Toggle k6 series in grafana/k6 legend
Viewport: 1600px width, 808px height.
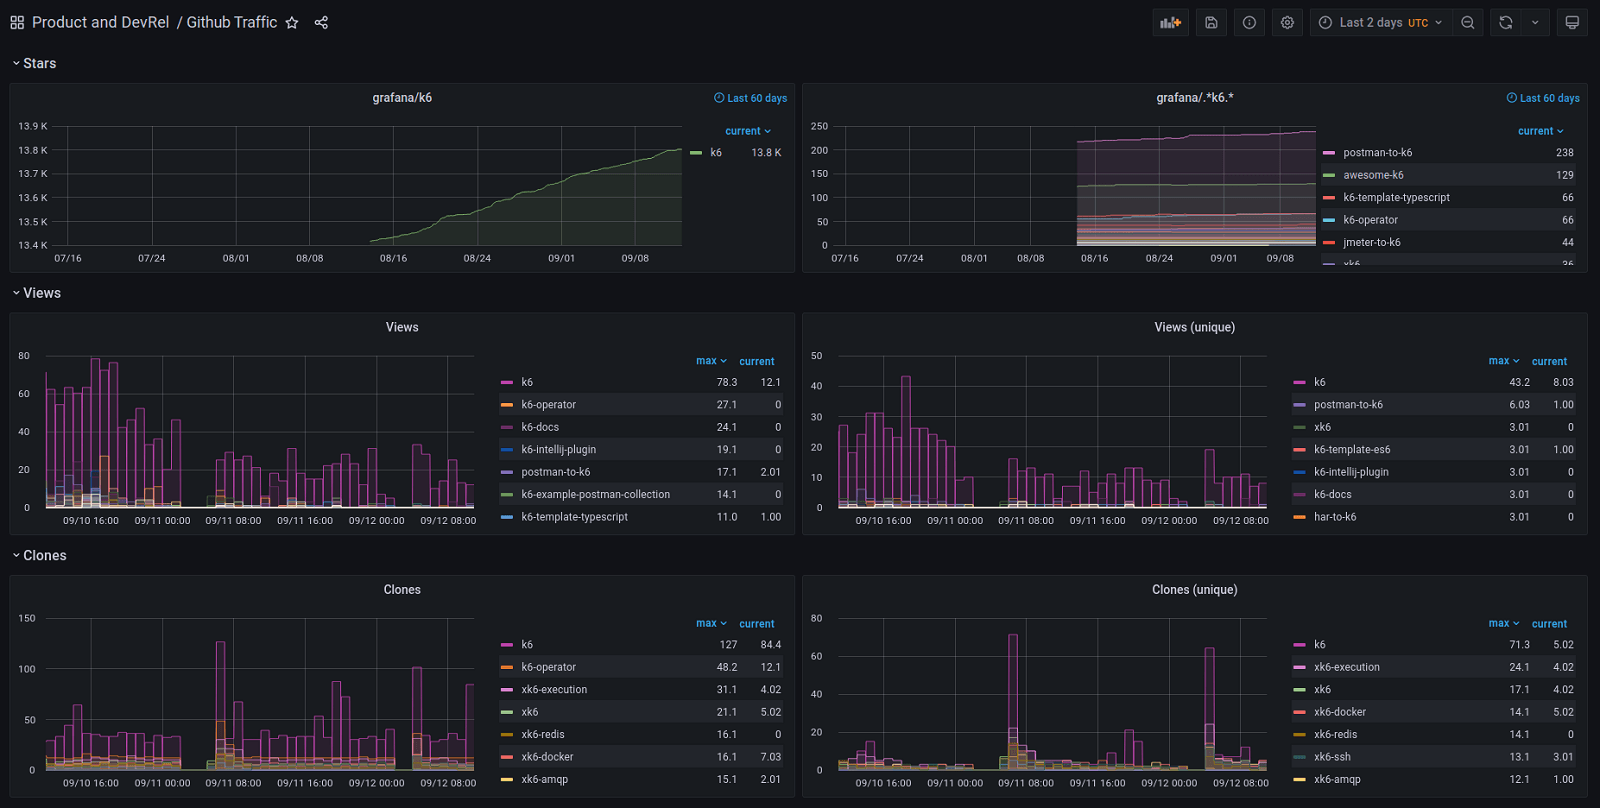[x=716, y=153]
